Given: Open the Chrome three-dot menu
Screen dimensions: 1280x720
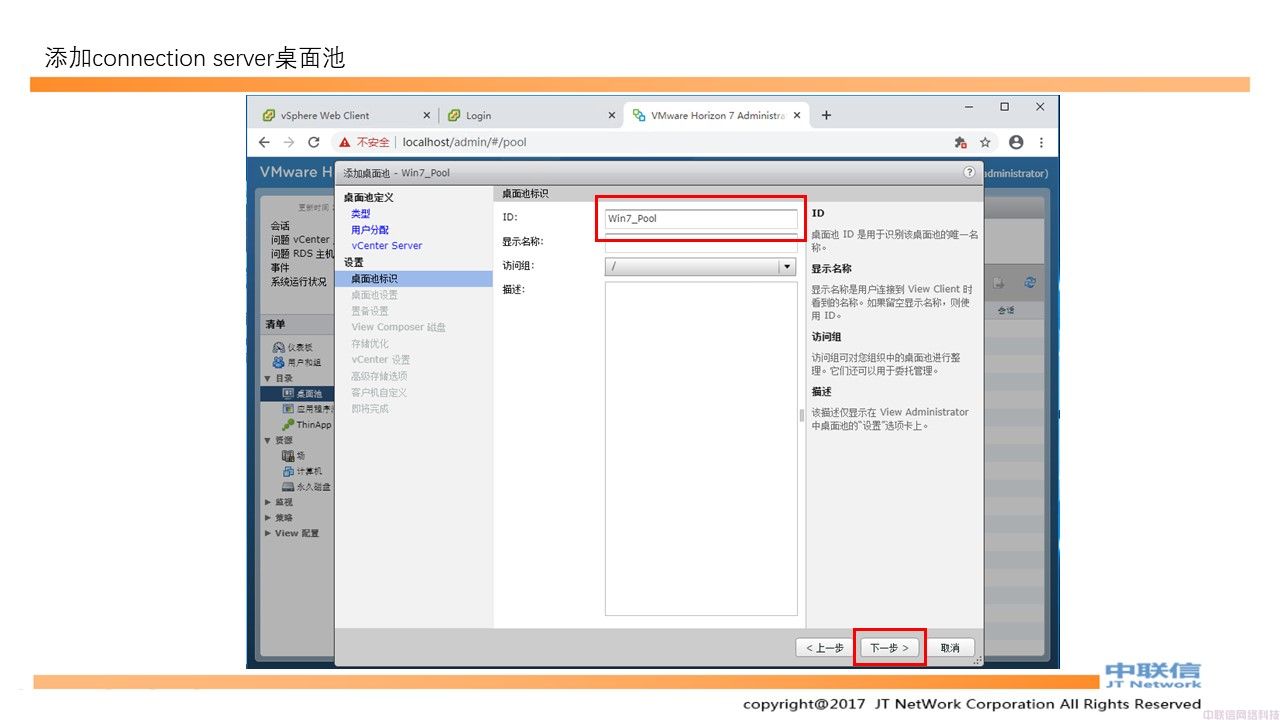Looking at the screenshot, I should pos(1041,142).
